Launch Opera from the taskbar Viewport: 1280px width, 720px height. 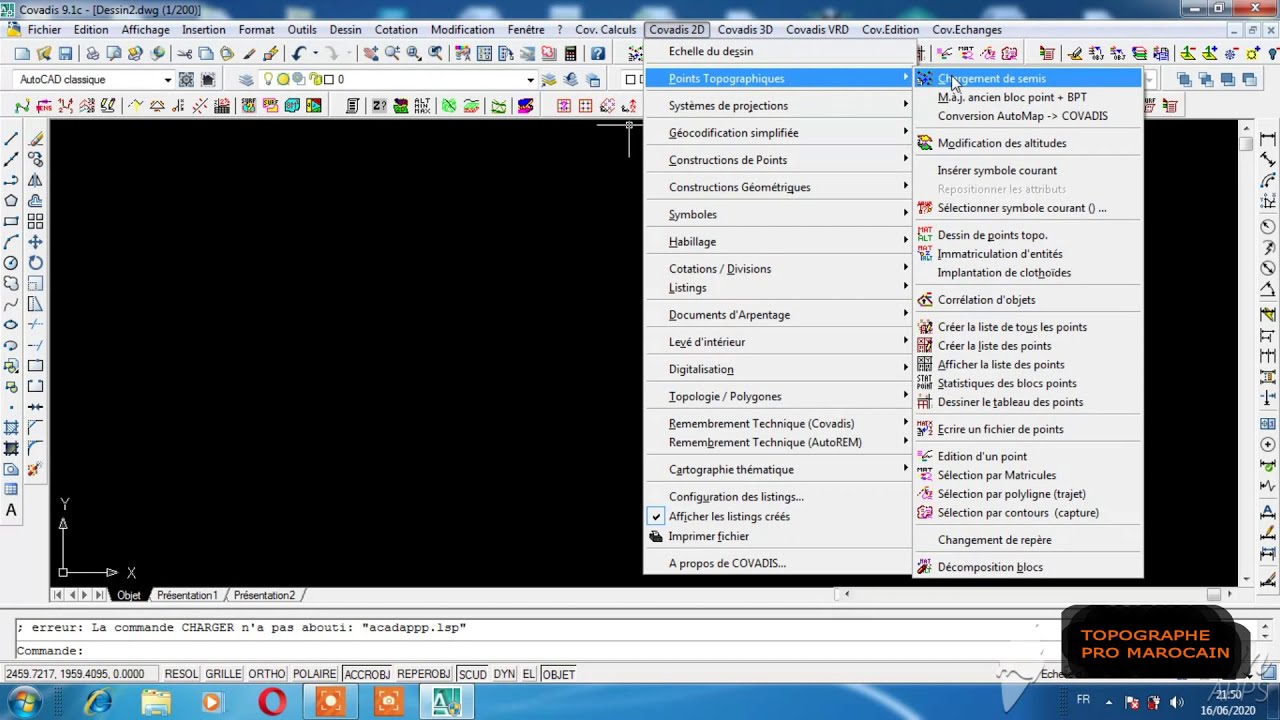click(x=272, y=702)
